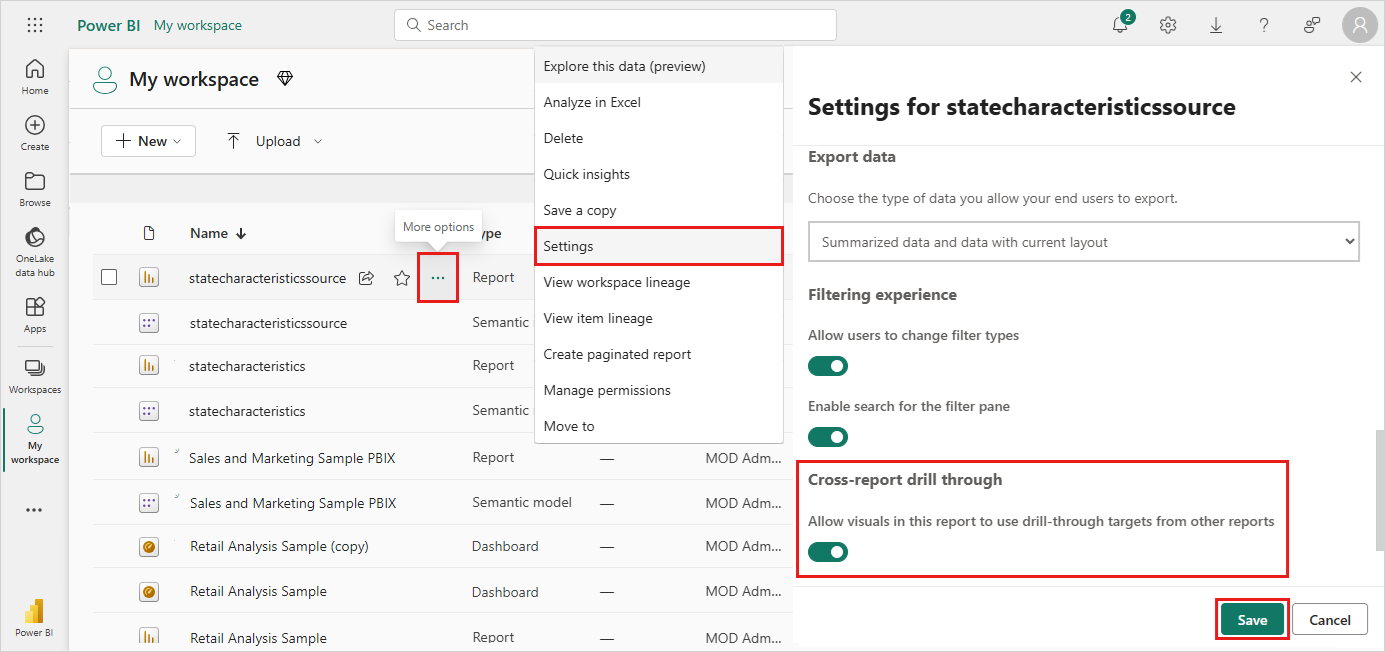Click the statecharacteristics semantic model icon
Viewport: 1385px width, 652px height.
pos(149,411)
